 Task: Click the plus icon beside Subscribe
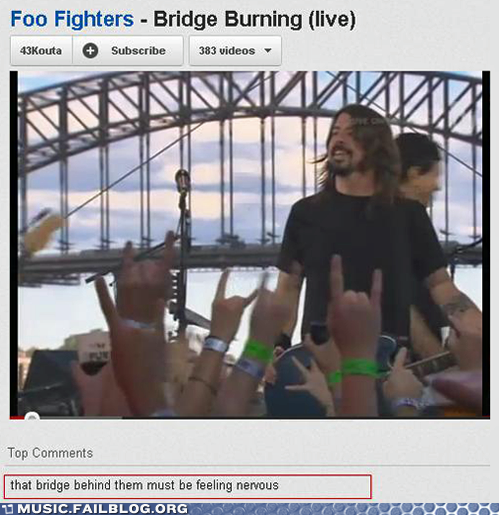tap(90, 51)
